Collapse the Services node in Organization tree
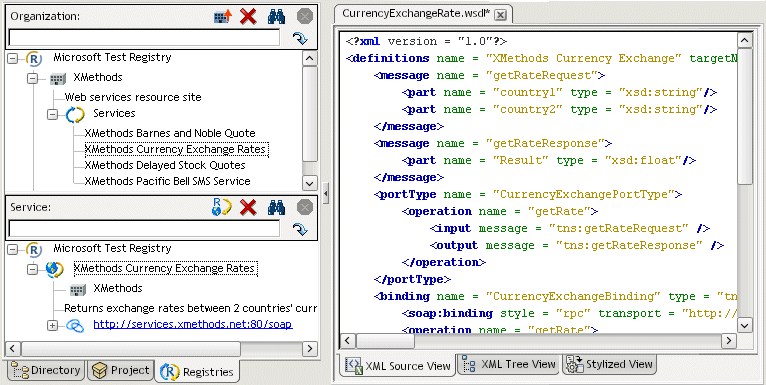 [x=52, y=114]
